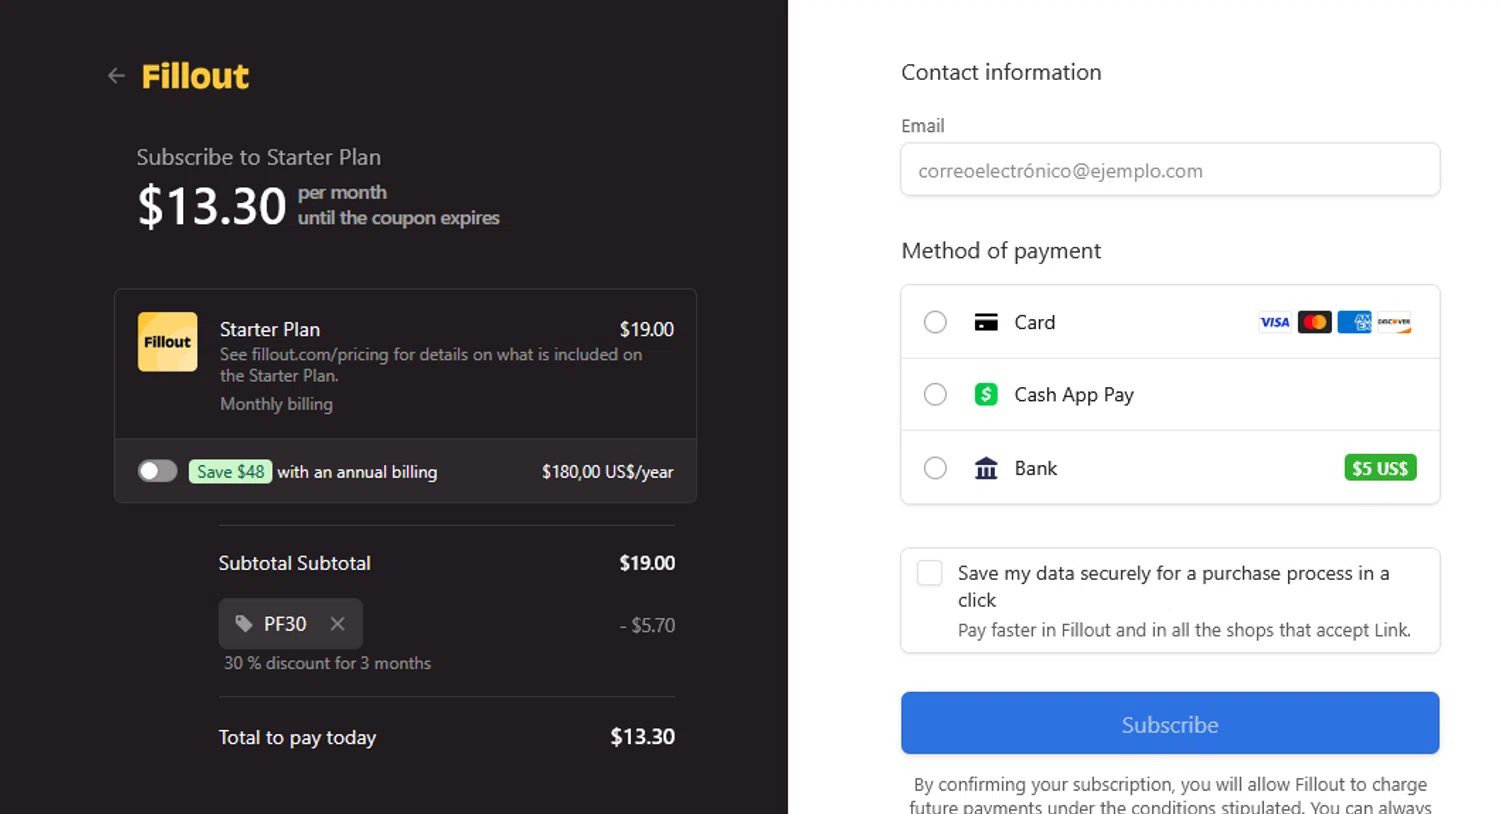Click the bank building icon
The height and width of the screenshot is (814, 1500).
tap(986, 468)
